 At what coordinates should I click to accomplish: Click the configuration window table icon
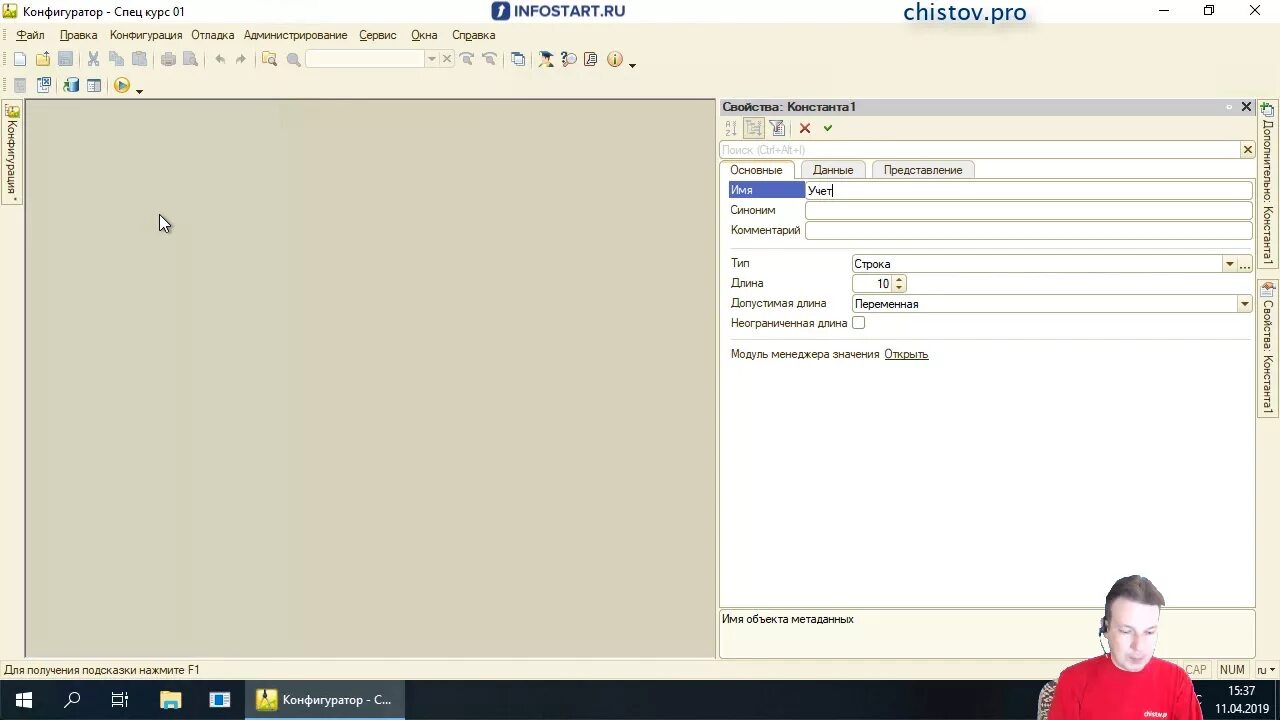pyautogui.click(x=94, y=86)
